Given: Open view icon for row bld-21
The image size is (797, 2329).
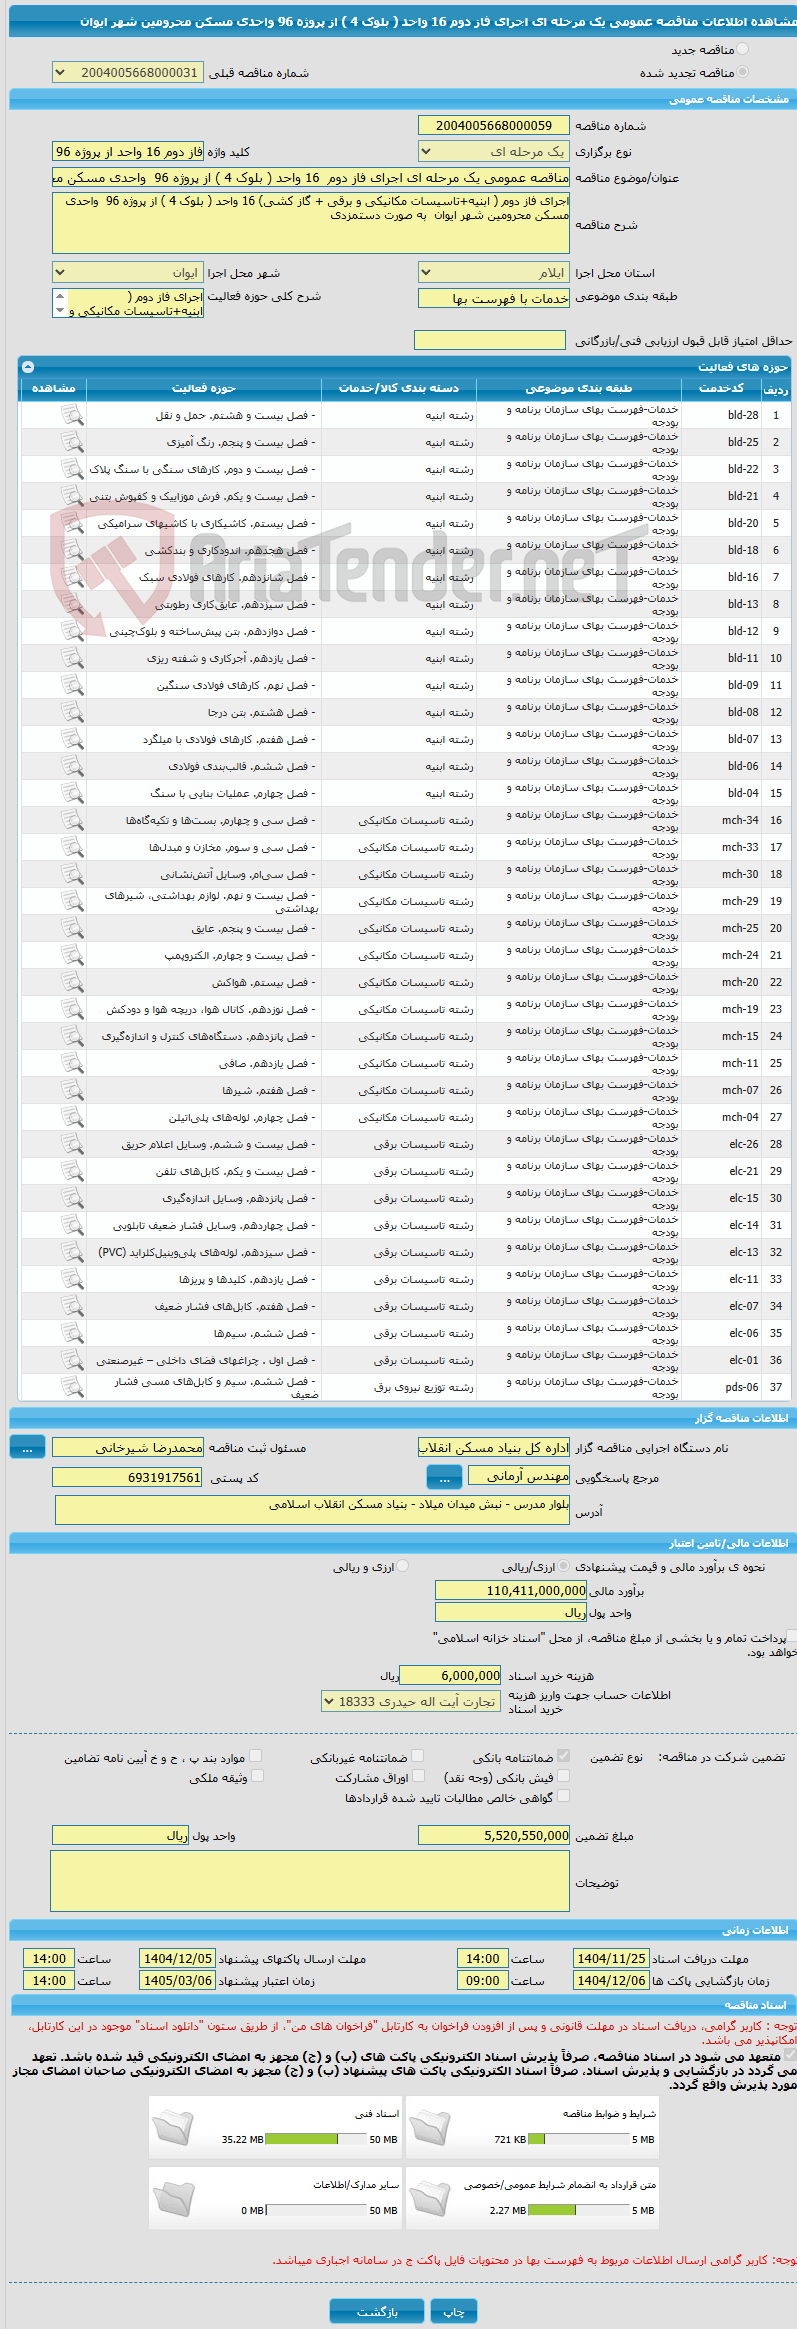Looking at the screenshot, I should point(72,496).
